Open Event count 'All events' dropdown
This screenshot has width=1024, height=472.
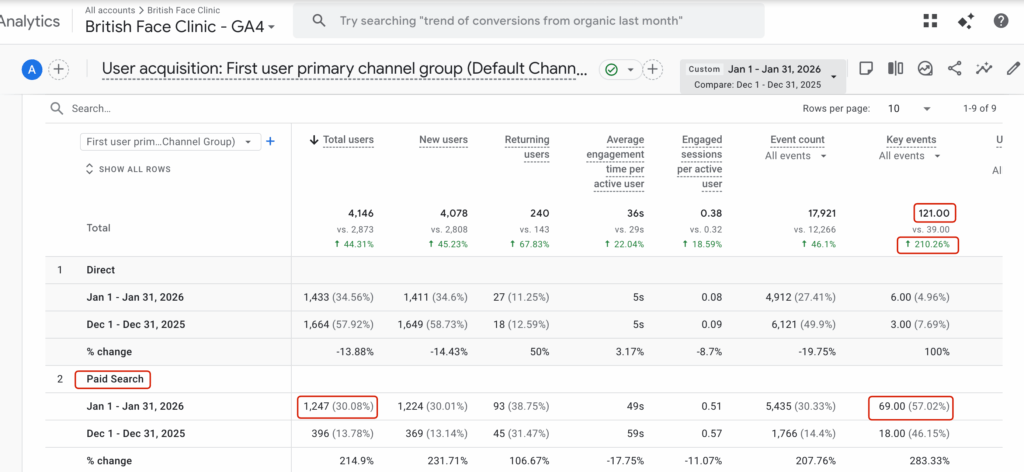(795, 155)
